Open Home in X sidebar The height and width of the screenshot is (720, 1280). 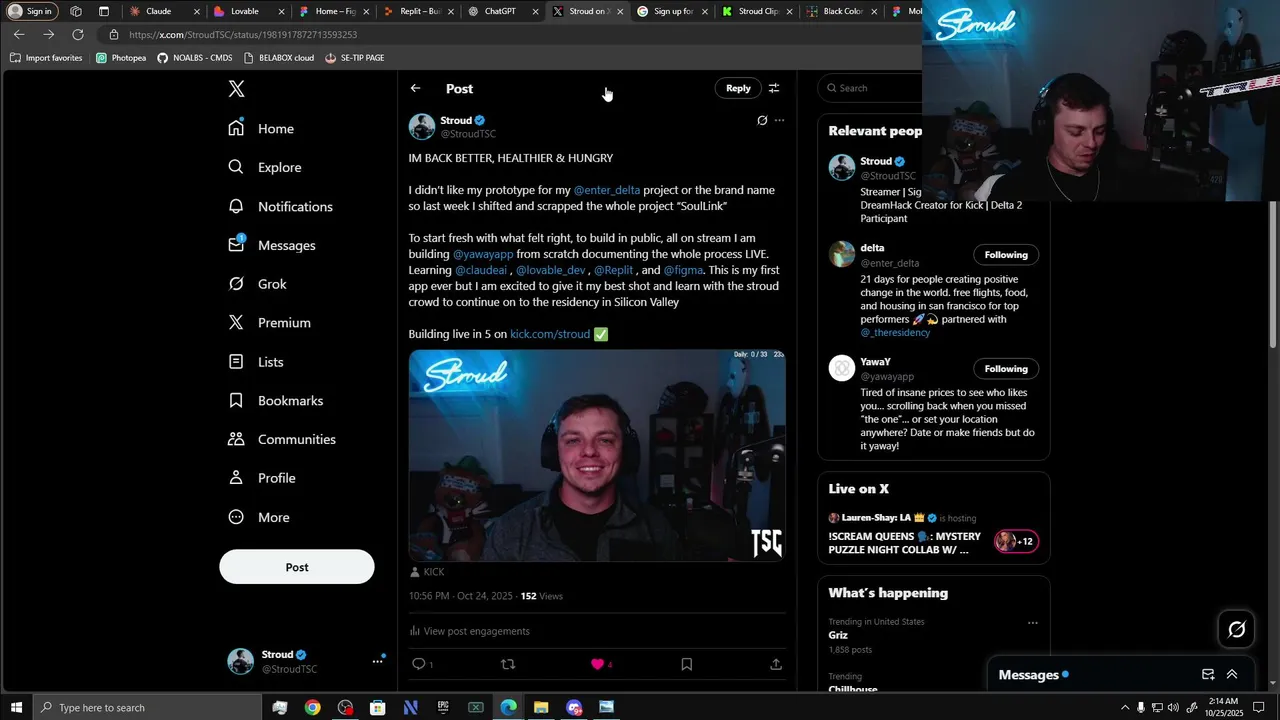[x=261, y=128]
